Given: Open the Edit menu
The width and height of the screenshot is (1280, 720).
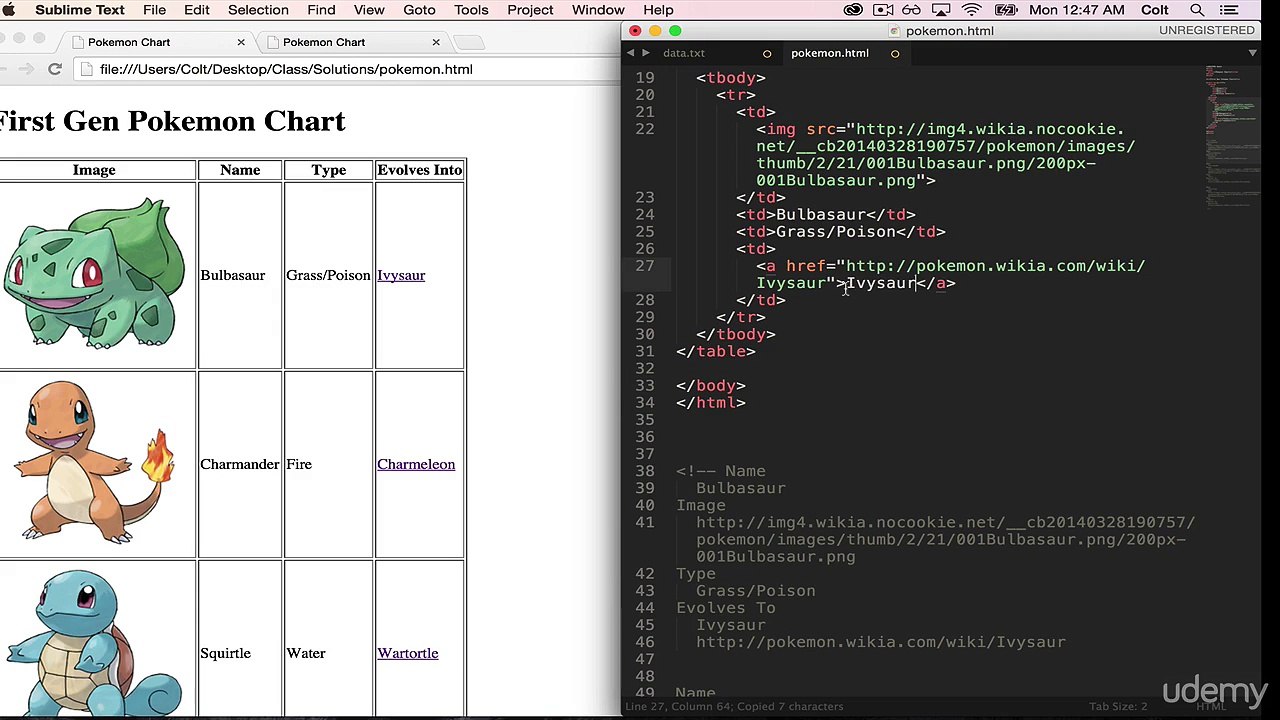Looking at the screenshot, I should [x=197, y=10].
